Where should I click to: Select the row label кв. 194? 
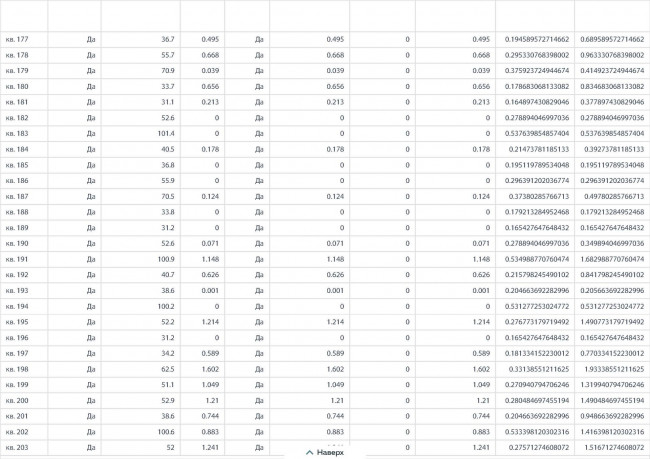17,306
